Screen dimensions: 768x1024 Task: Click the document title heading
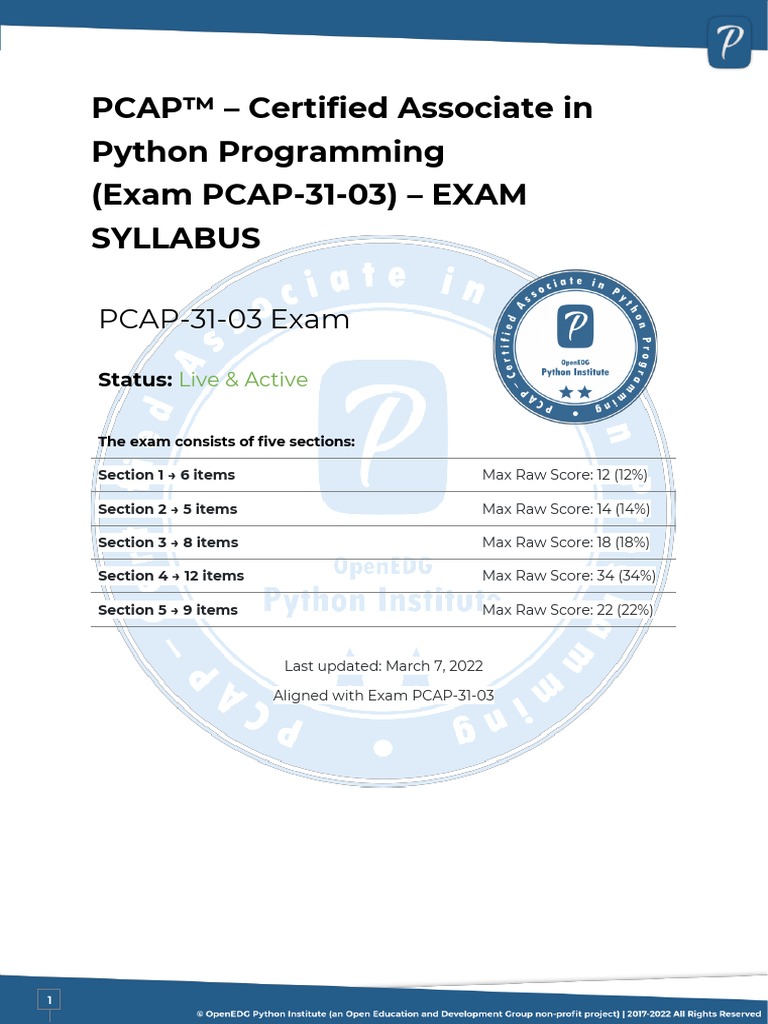pos(342,172)
